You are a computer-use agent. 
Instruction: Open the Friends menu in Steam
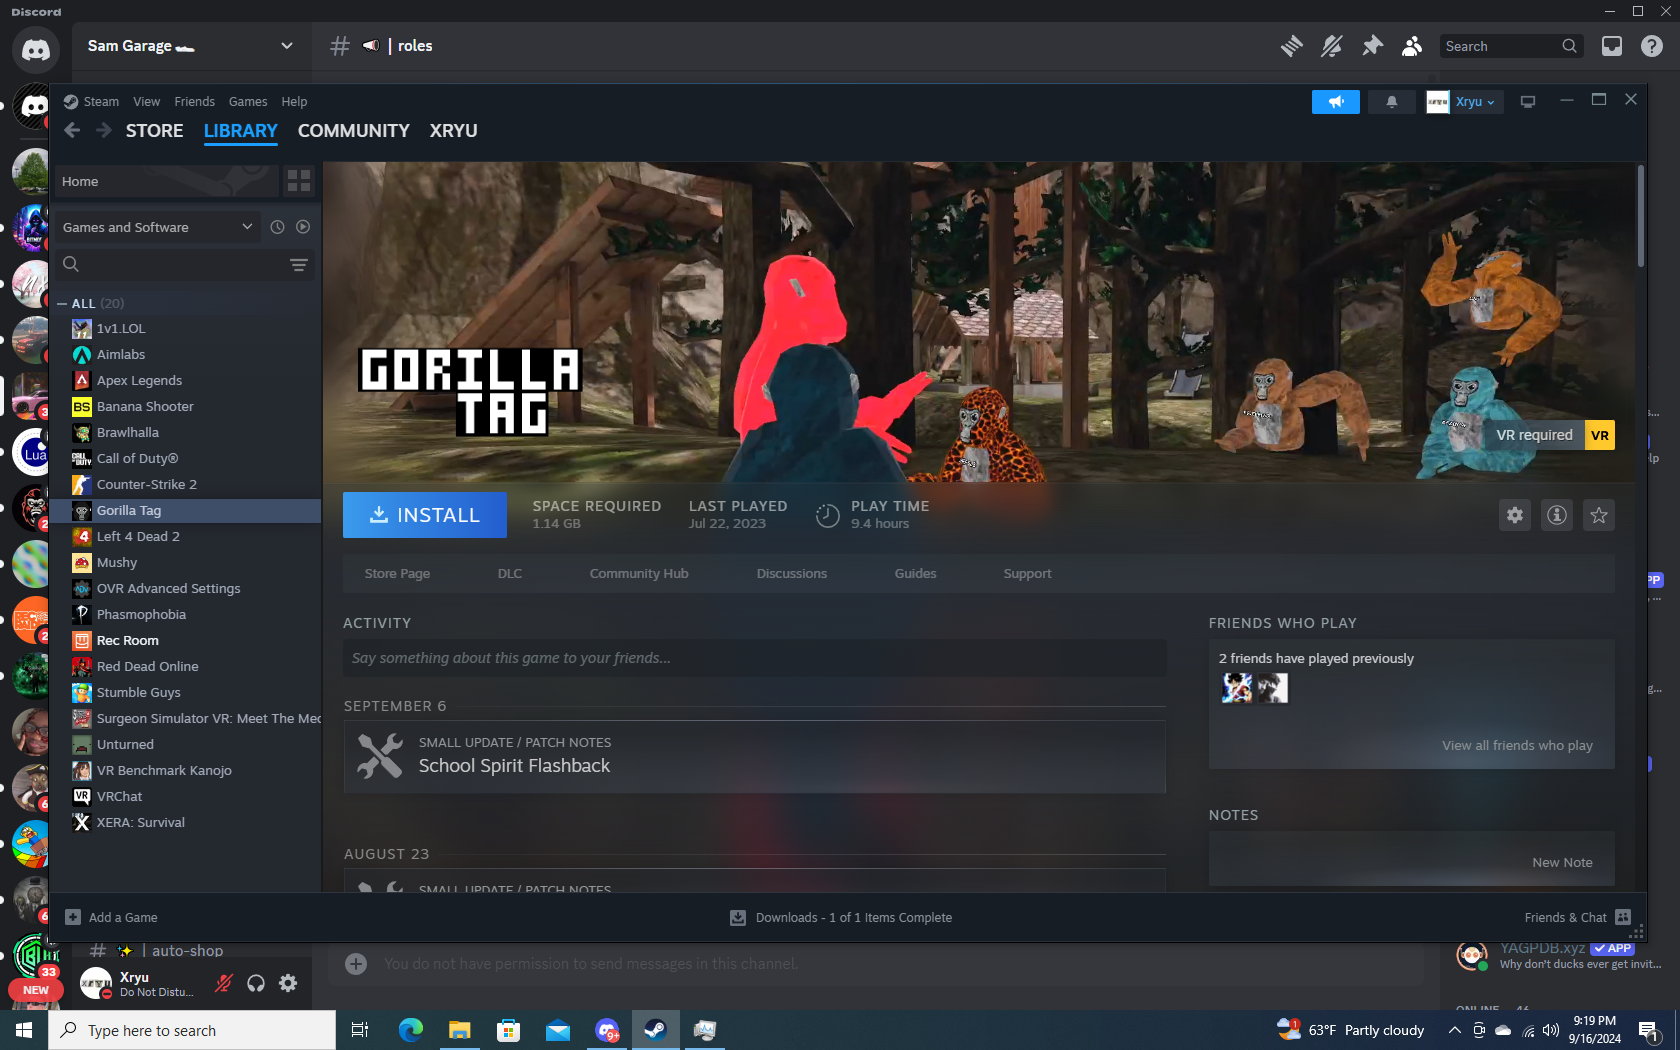[x=194, y=102]
